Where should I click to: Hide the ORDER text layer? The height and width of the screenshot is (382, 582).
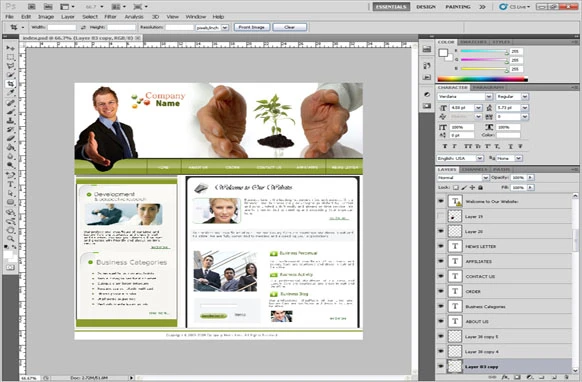[x=441, y=291]
